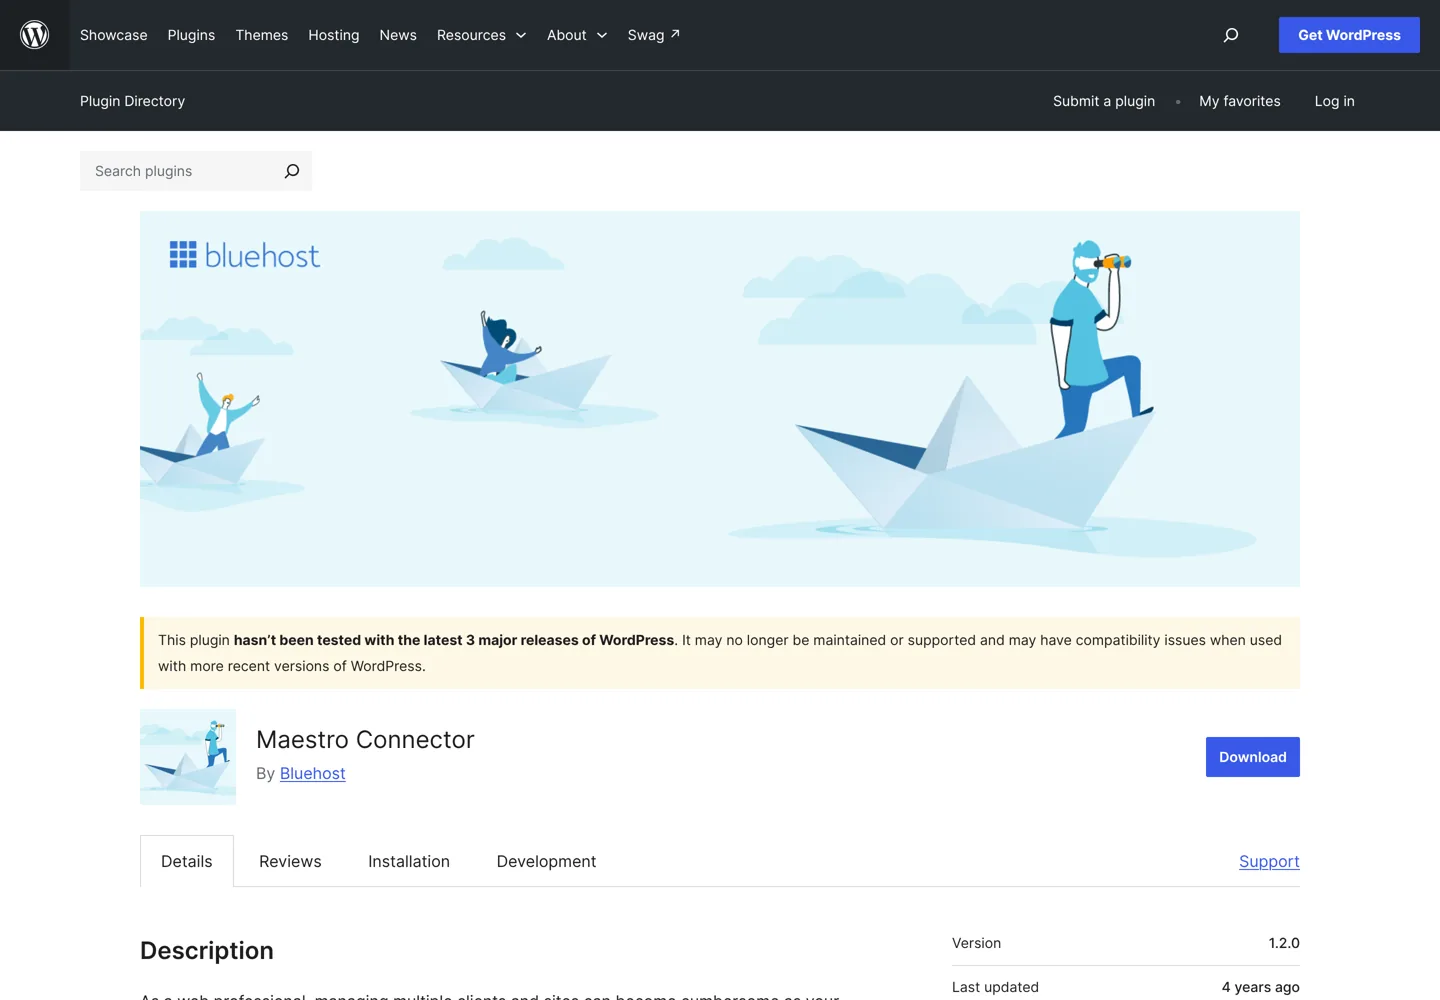Switch to the Reviews tab
Image resolution: width=1440 pixels, height=1000 pixels.
290,862
